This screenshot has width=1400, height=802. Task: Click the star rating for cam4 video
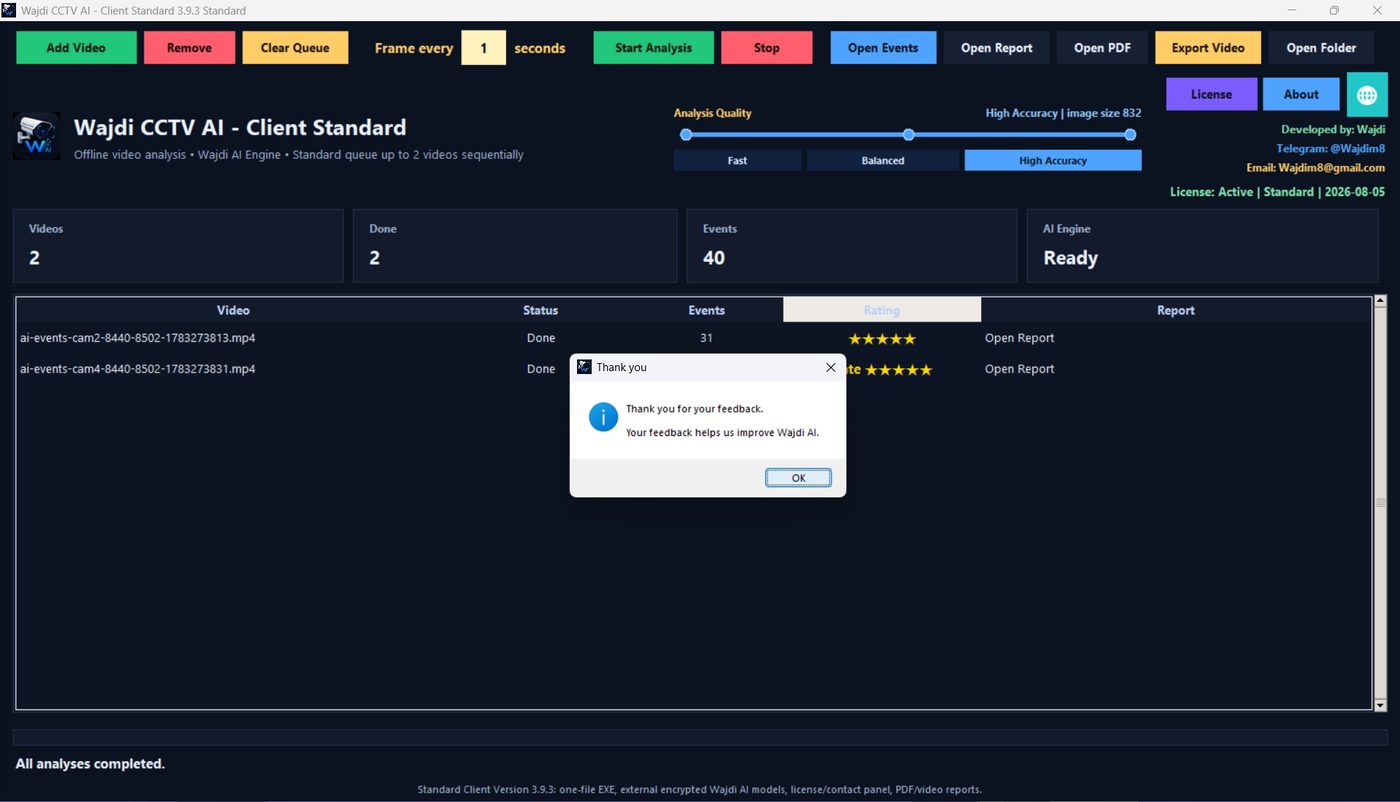coord(898,370)
